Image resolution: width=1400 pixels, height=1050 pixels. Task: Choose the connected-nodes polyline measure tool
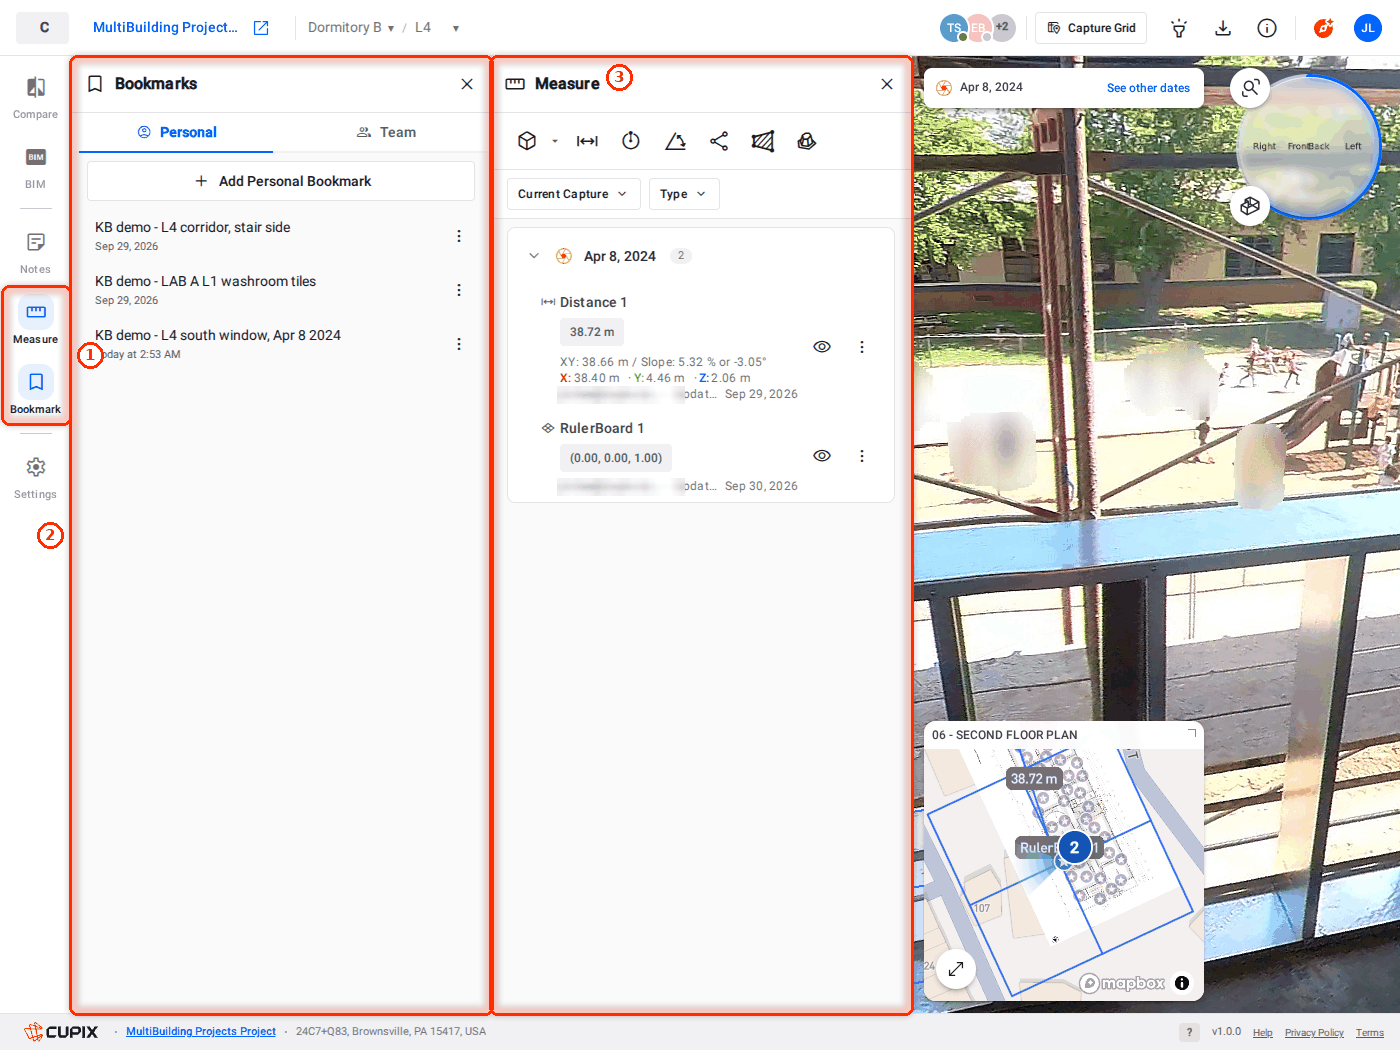click(x=719, y=141)
